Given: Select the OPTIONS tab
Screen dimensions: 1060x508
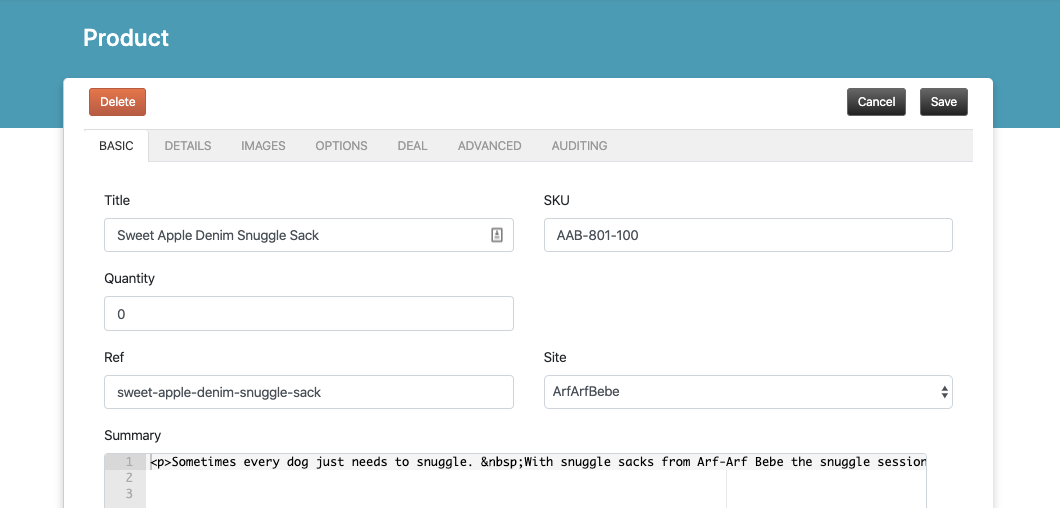Looking at the screenshot, I should click(x=341, y=146).
